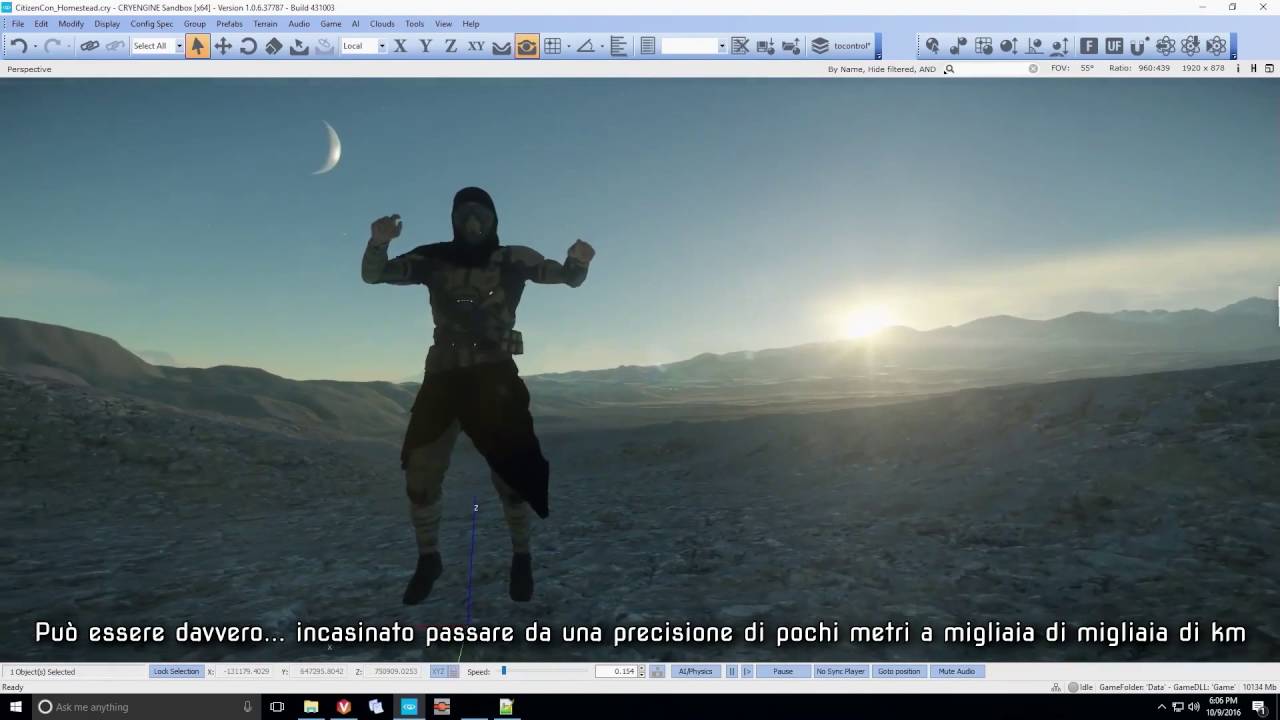Open snap angle size dropdown arrow
The image size is (1280, 720).
601,46
